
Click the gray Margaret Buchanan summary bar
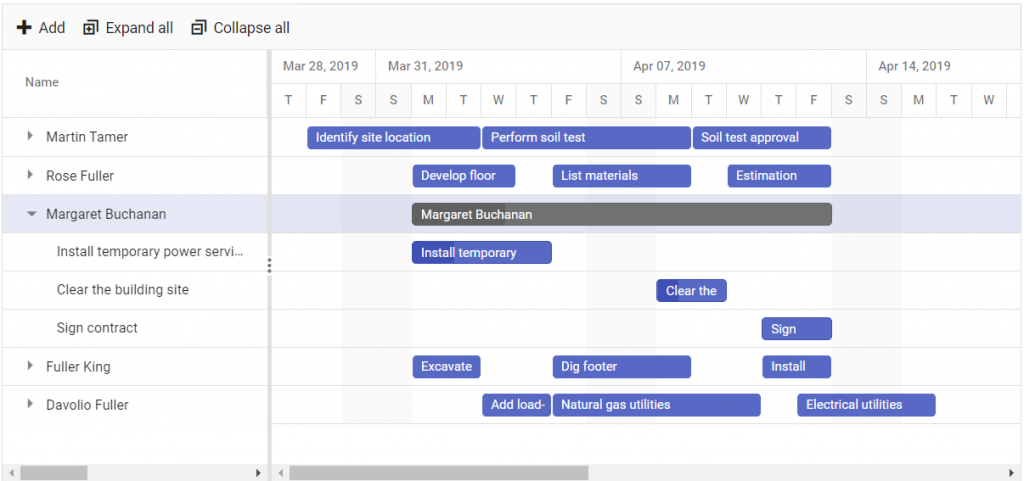click(622, 214)
